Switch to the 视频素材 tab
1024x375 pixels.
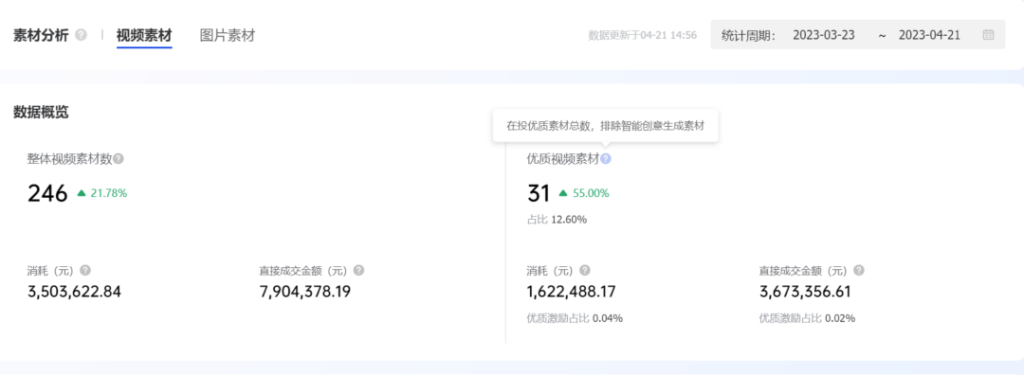click(144, 35)
